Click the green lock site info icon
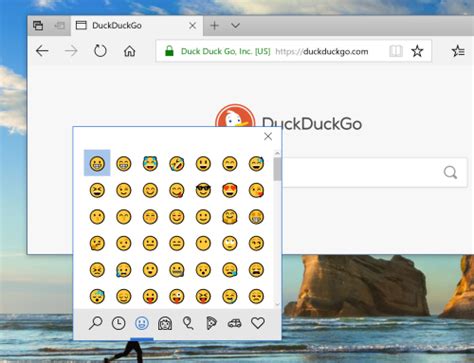This screenshot has width=474, height=363. tap(169, 51)
